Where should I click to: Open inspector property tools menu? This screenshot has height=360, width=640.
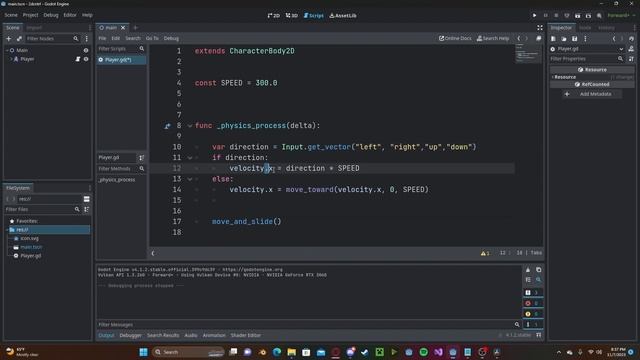coord(631,59)
